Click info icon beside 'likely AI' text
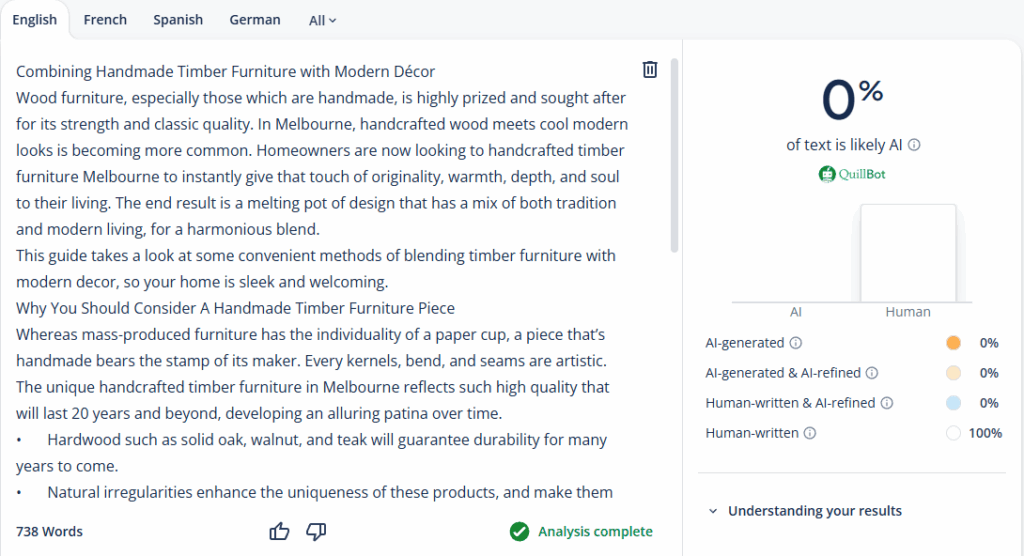 point(914,145)
